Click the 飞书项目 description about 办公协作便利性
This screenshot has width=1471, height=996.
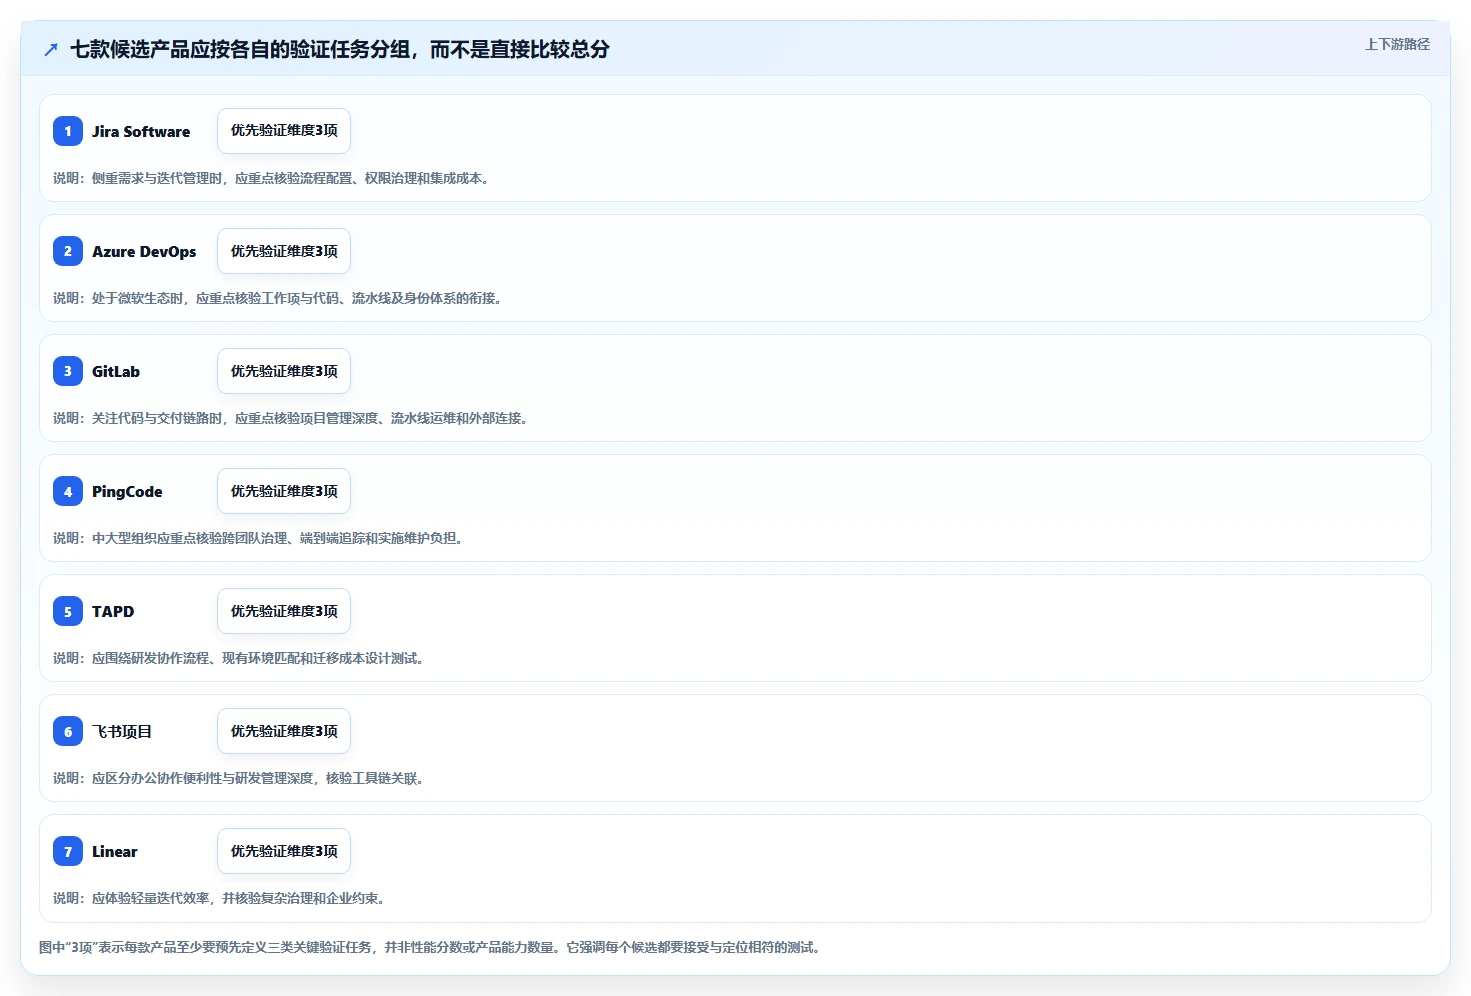238,778
